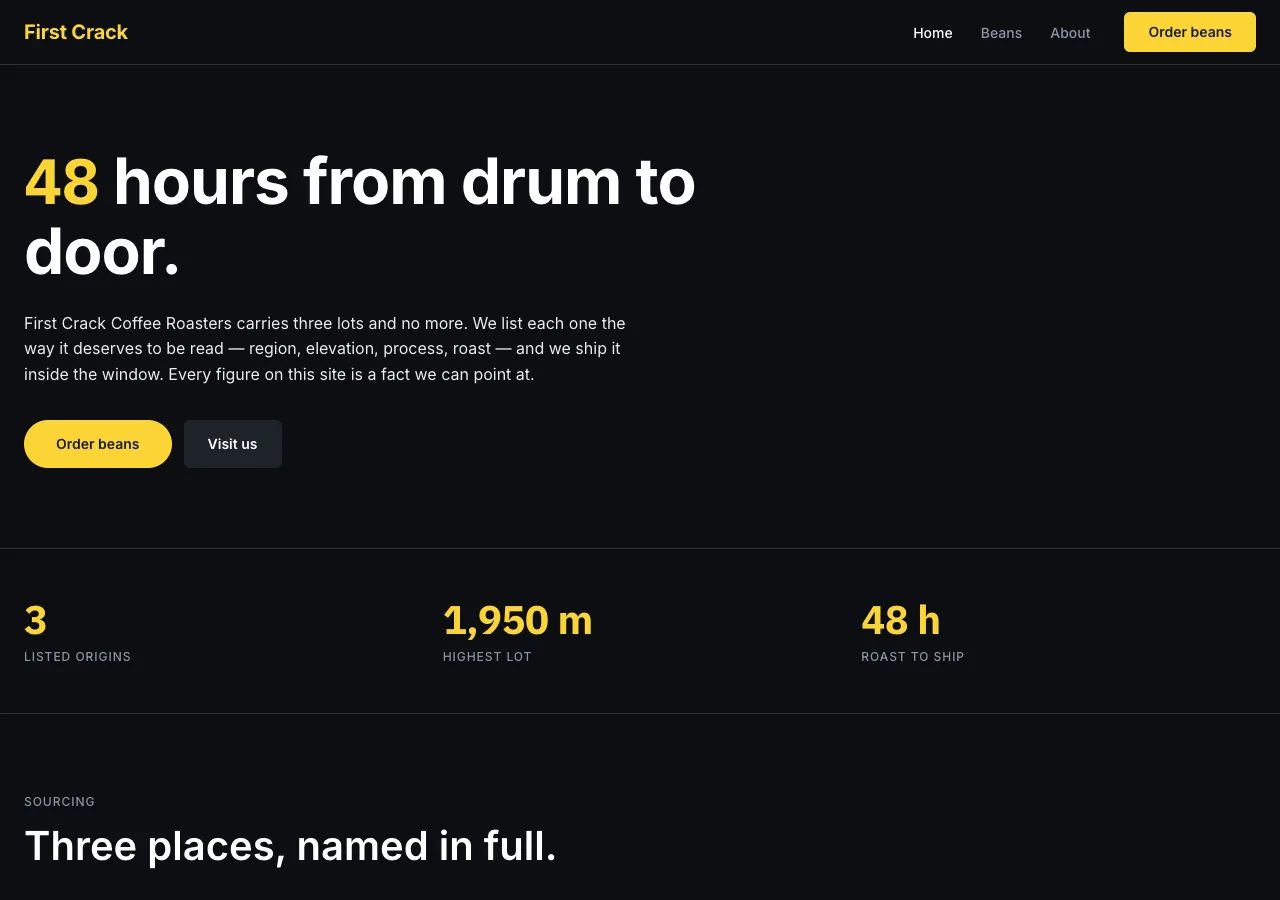
Task: Click the 'hours from drum to' headline text
Action: click(404, 182)
